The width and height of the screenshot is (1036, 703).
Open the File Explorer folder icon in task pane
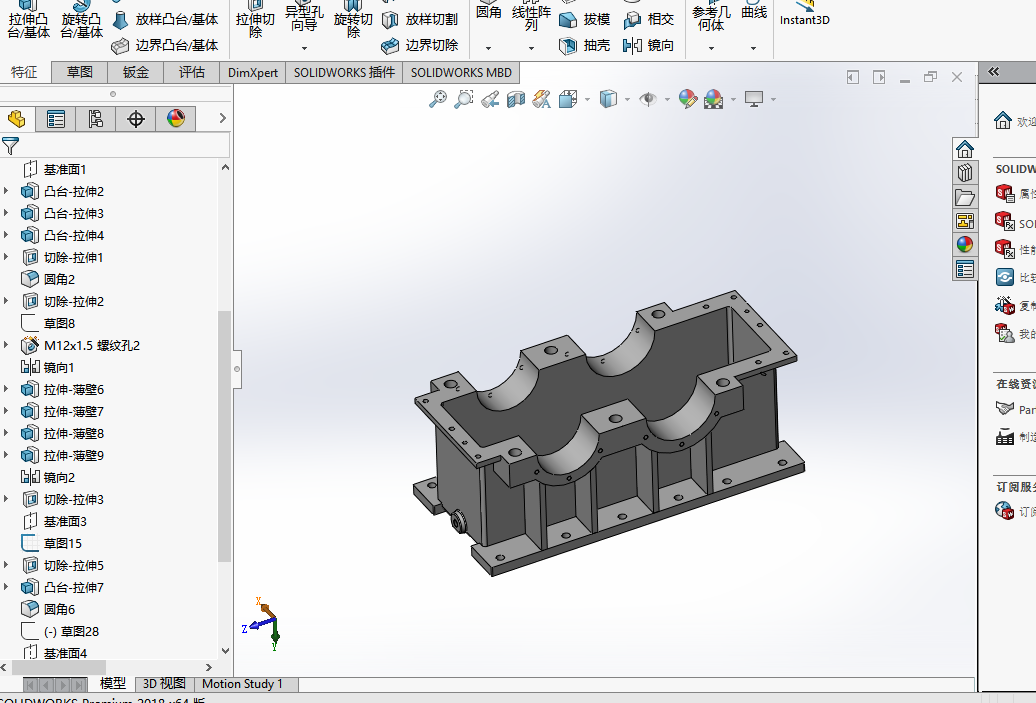coord(965,197)
